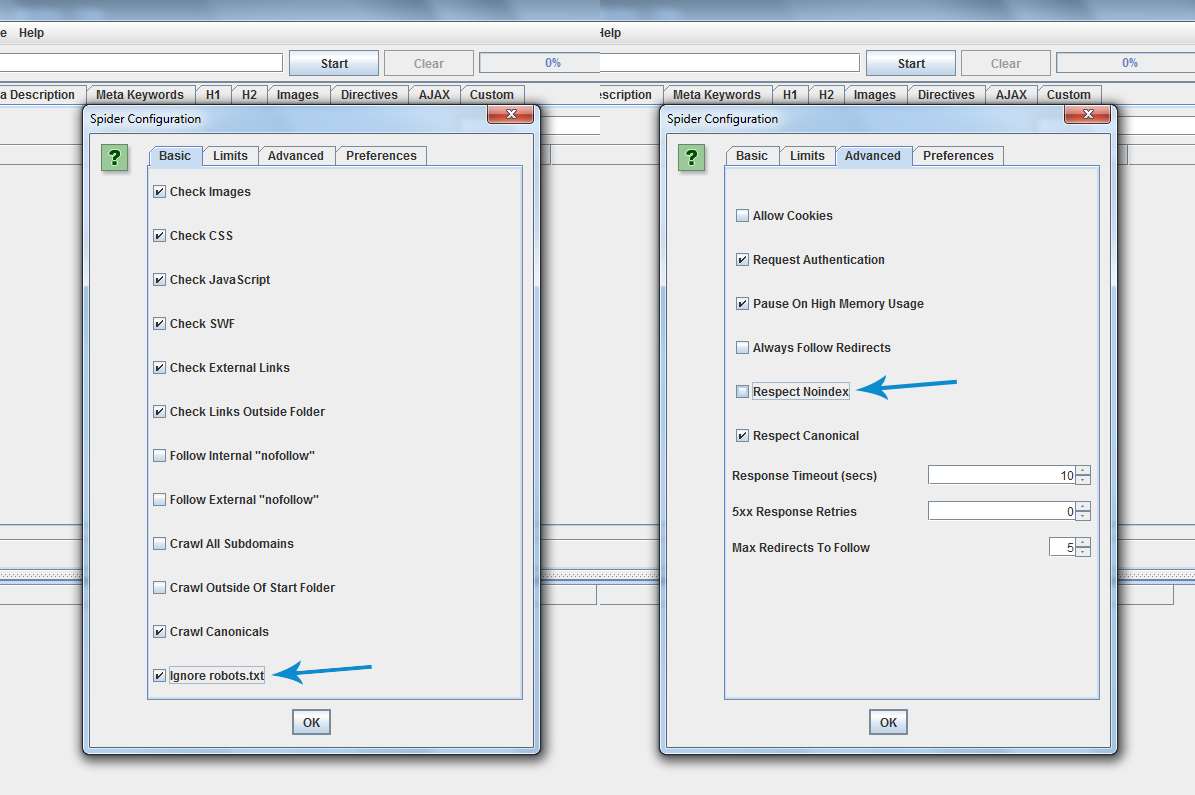This screenshot has width=1195, height=795.
Task: Uncheck the Check SWF option
Action: pyautogui.click(x=159, y=324)
